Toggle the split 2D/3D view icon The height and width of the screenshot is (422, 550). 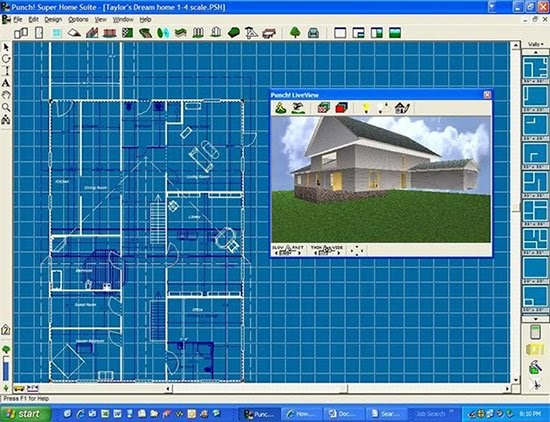(x=377, y=33)
